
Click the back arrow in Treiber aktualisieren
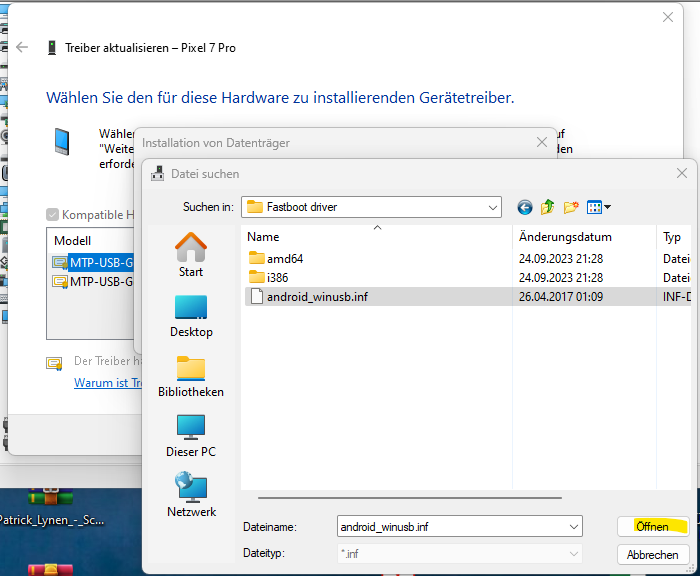pos(23,47)
